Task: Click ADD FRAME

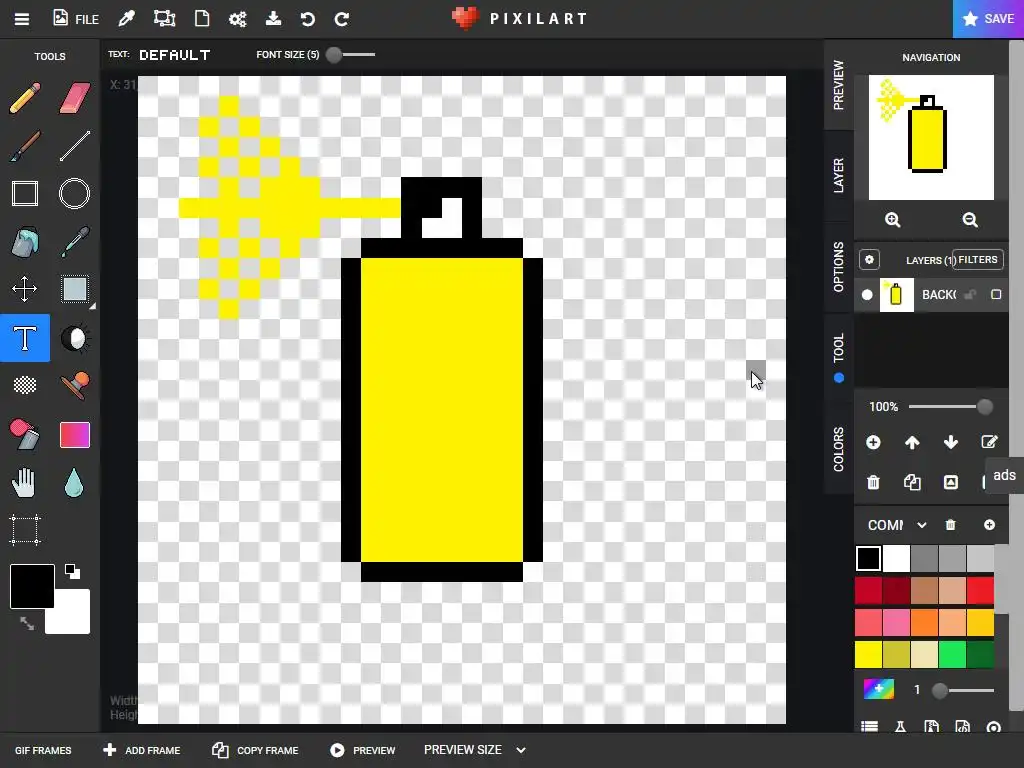Action: click(142, 750)
